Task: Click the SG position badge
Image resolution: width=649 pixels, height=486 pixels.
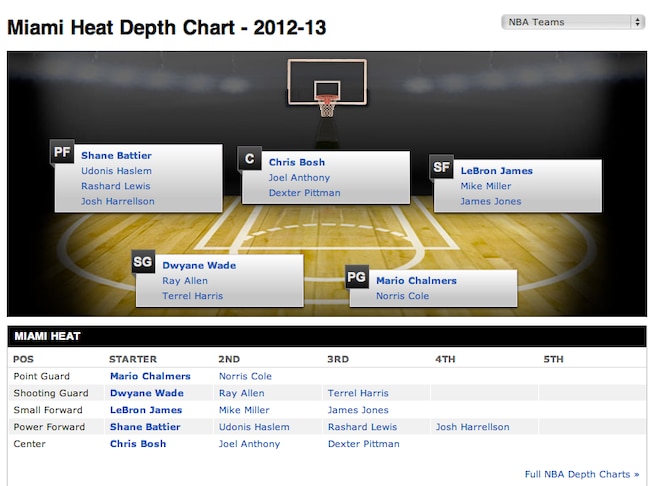Action: pos(143,262)
